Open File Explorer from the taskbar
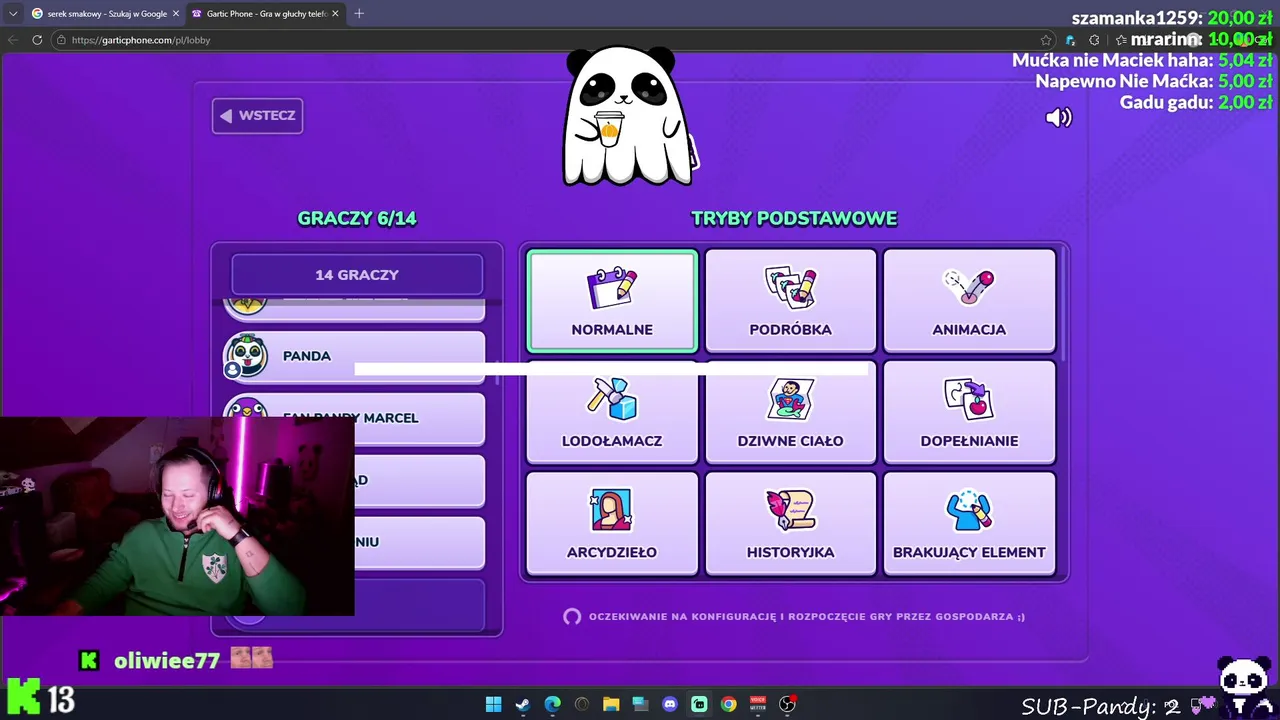This screenshot has height=720, width=1280. coord(611,704)
